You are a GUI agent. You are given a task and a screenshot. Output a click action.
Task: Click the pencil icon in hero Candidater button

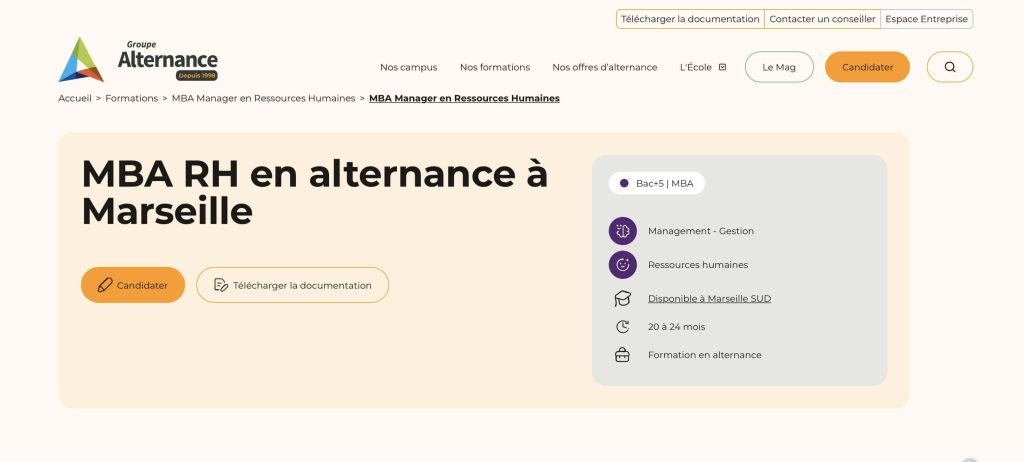pyautogui.click(x=104, y=285)
